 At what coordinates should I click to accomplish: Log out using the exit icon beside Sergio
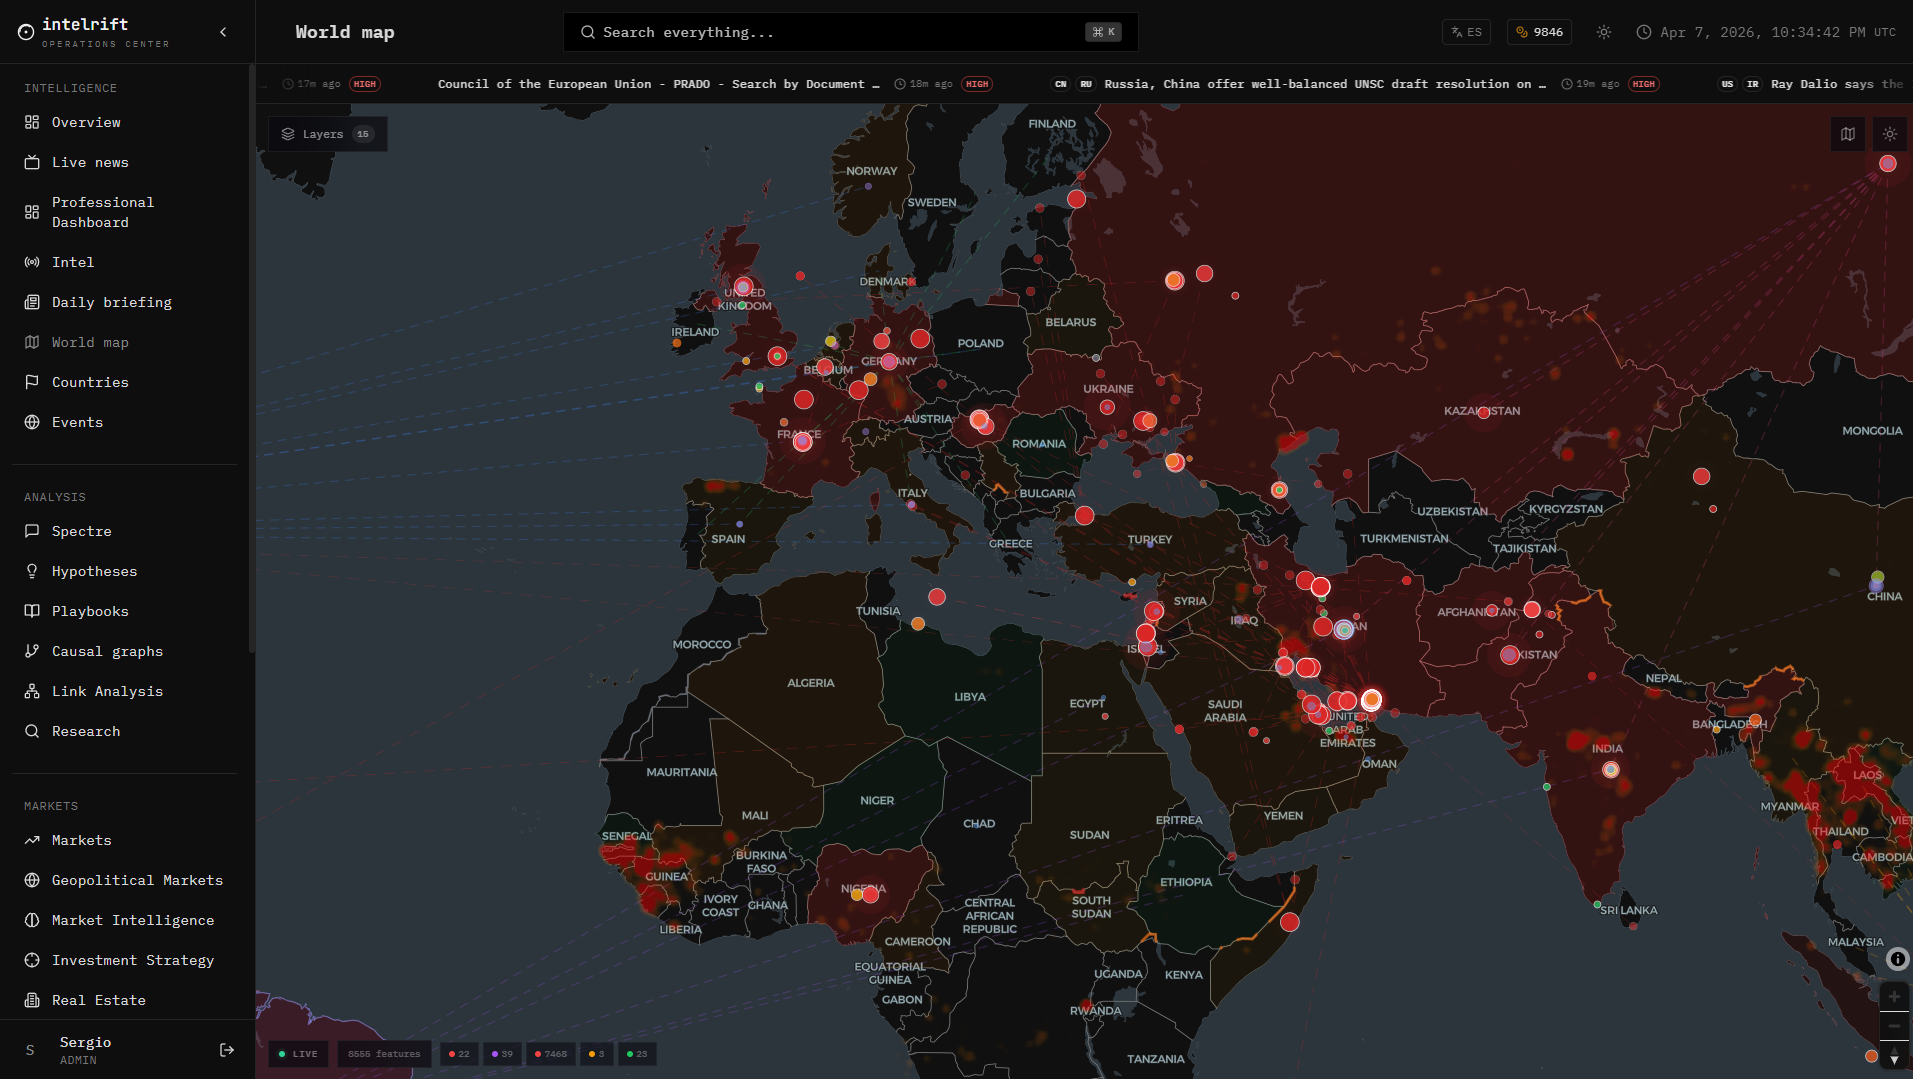point(227,1050)
